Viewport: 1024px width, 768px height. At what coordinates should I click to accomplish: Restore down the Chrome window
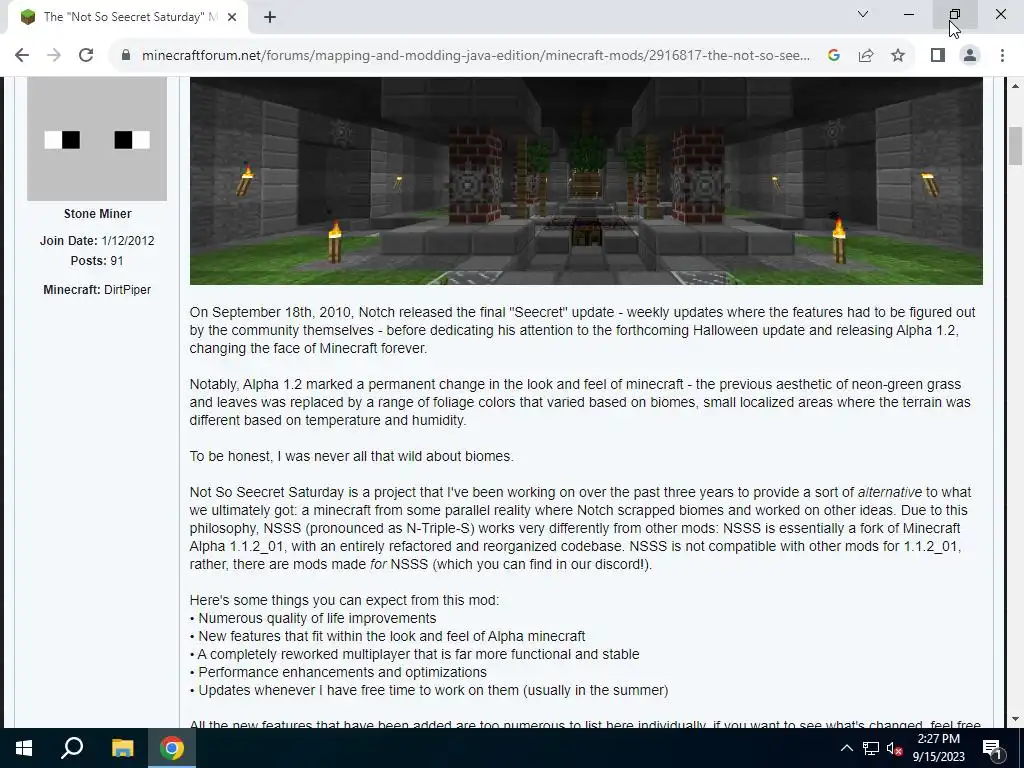tap(955, 14)
